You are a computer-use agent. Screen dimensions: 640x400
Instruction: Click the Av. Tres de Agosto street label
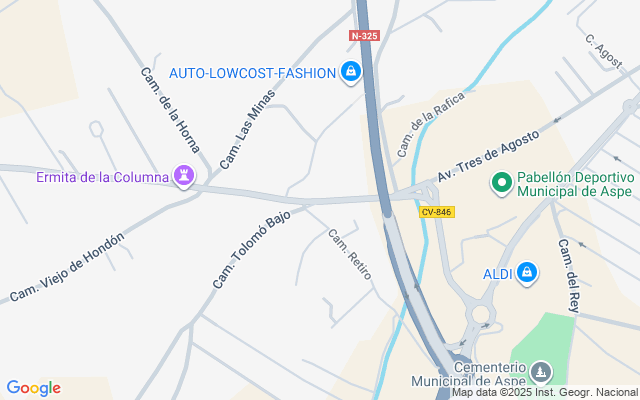tap(488, 157)
